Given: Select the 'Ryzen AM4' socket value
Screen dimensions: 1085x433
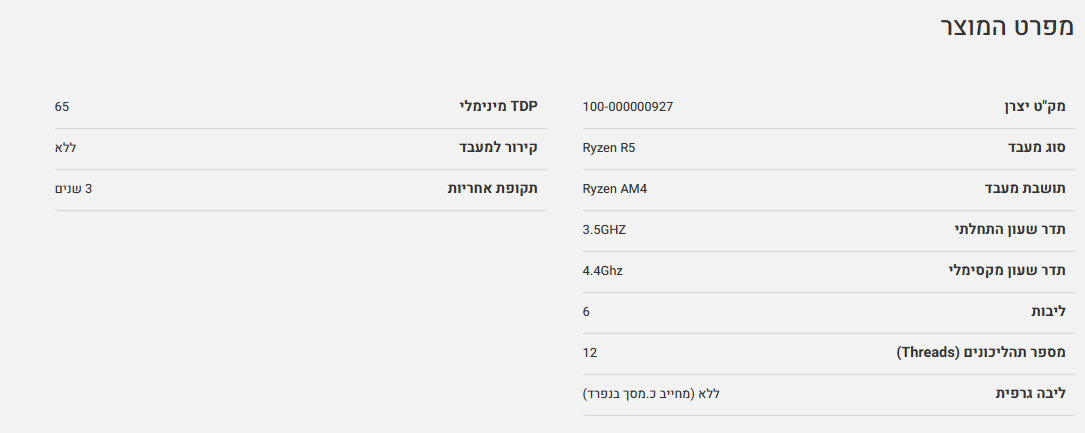Looking at the screenshot, I should (x=615, y=188).
